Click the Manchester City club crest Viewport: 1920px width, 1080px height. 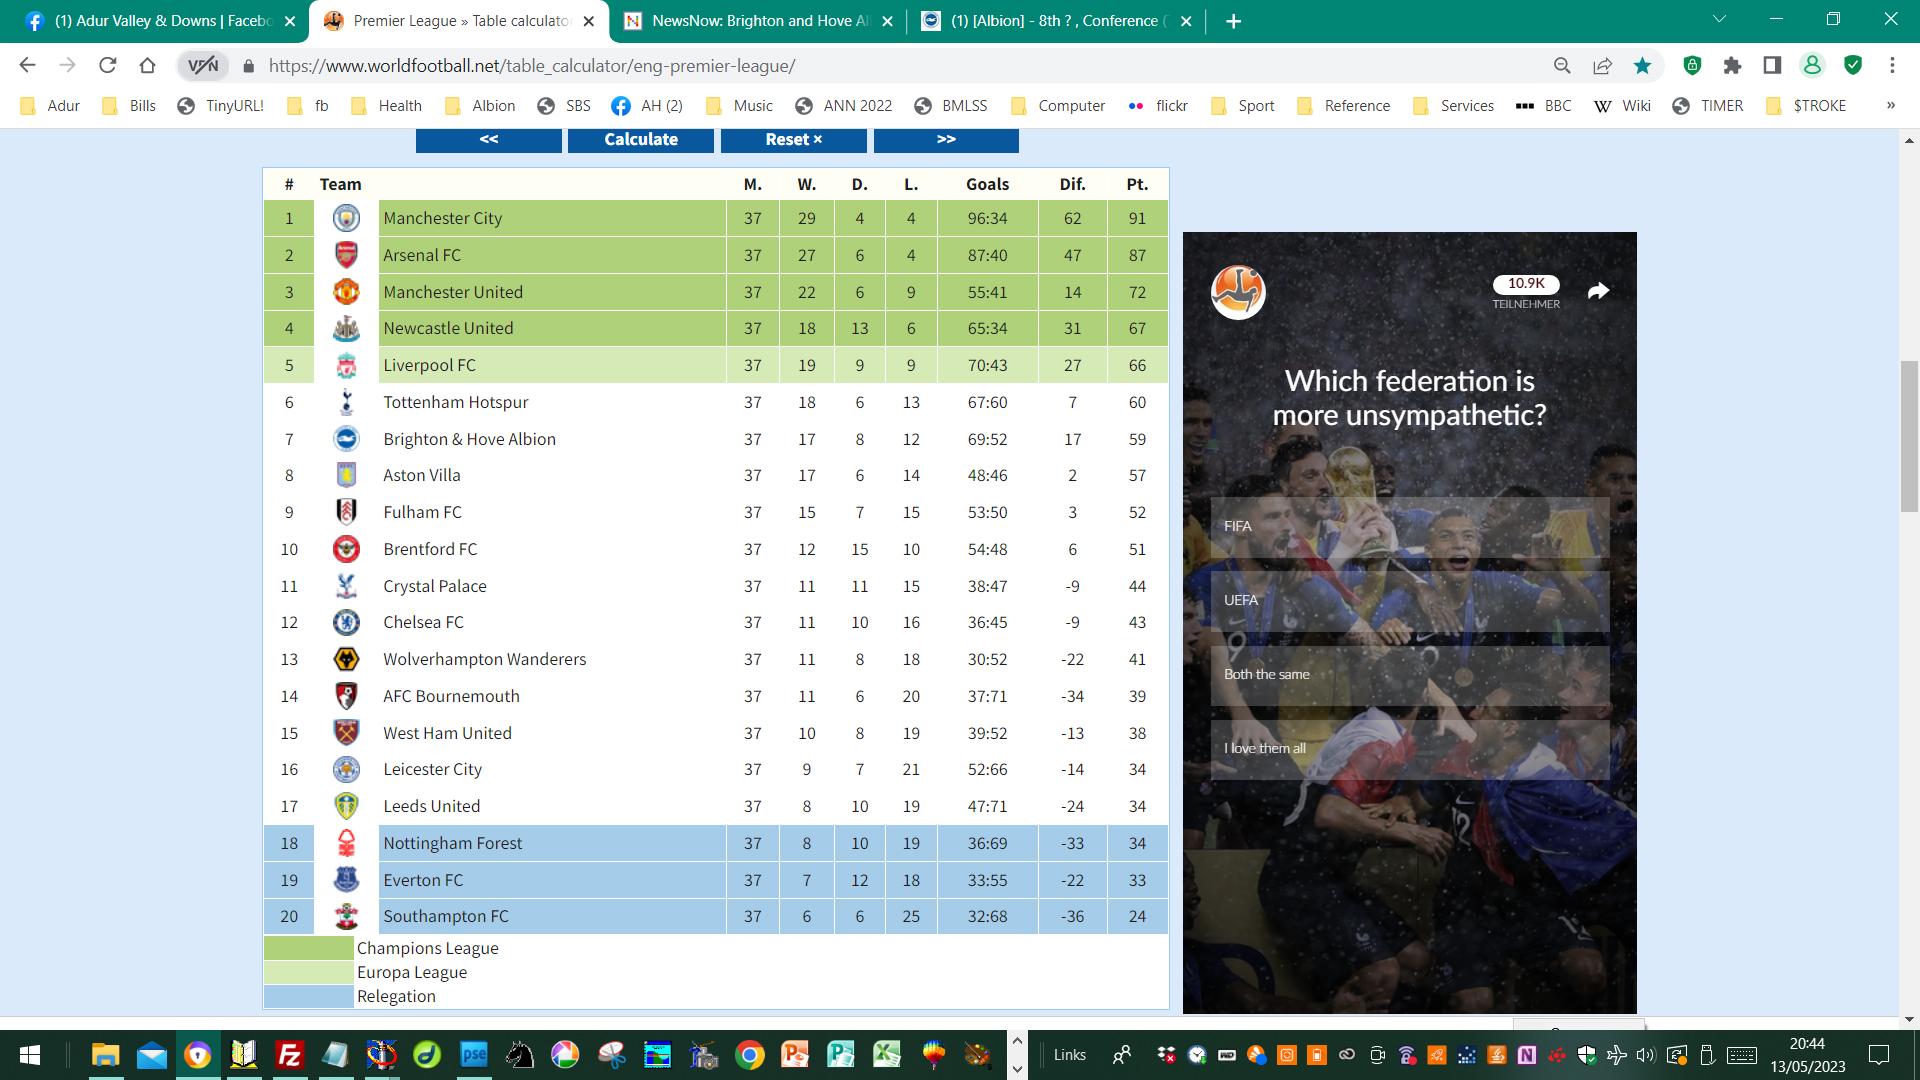click(x=346, y=218)
